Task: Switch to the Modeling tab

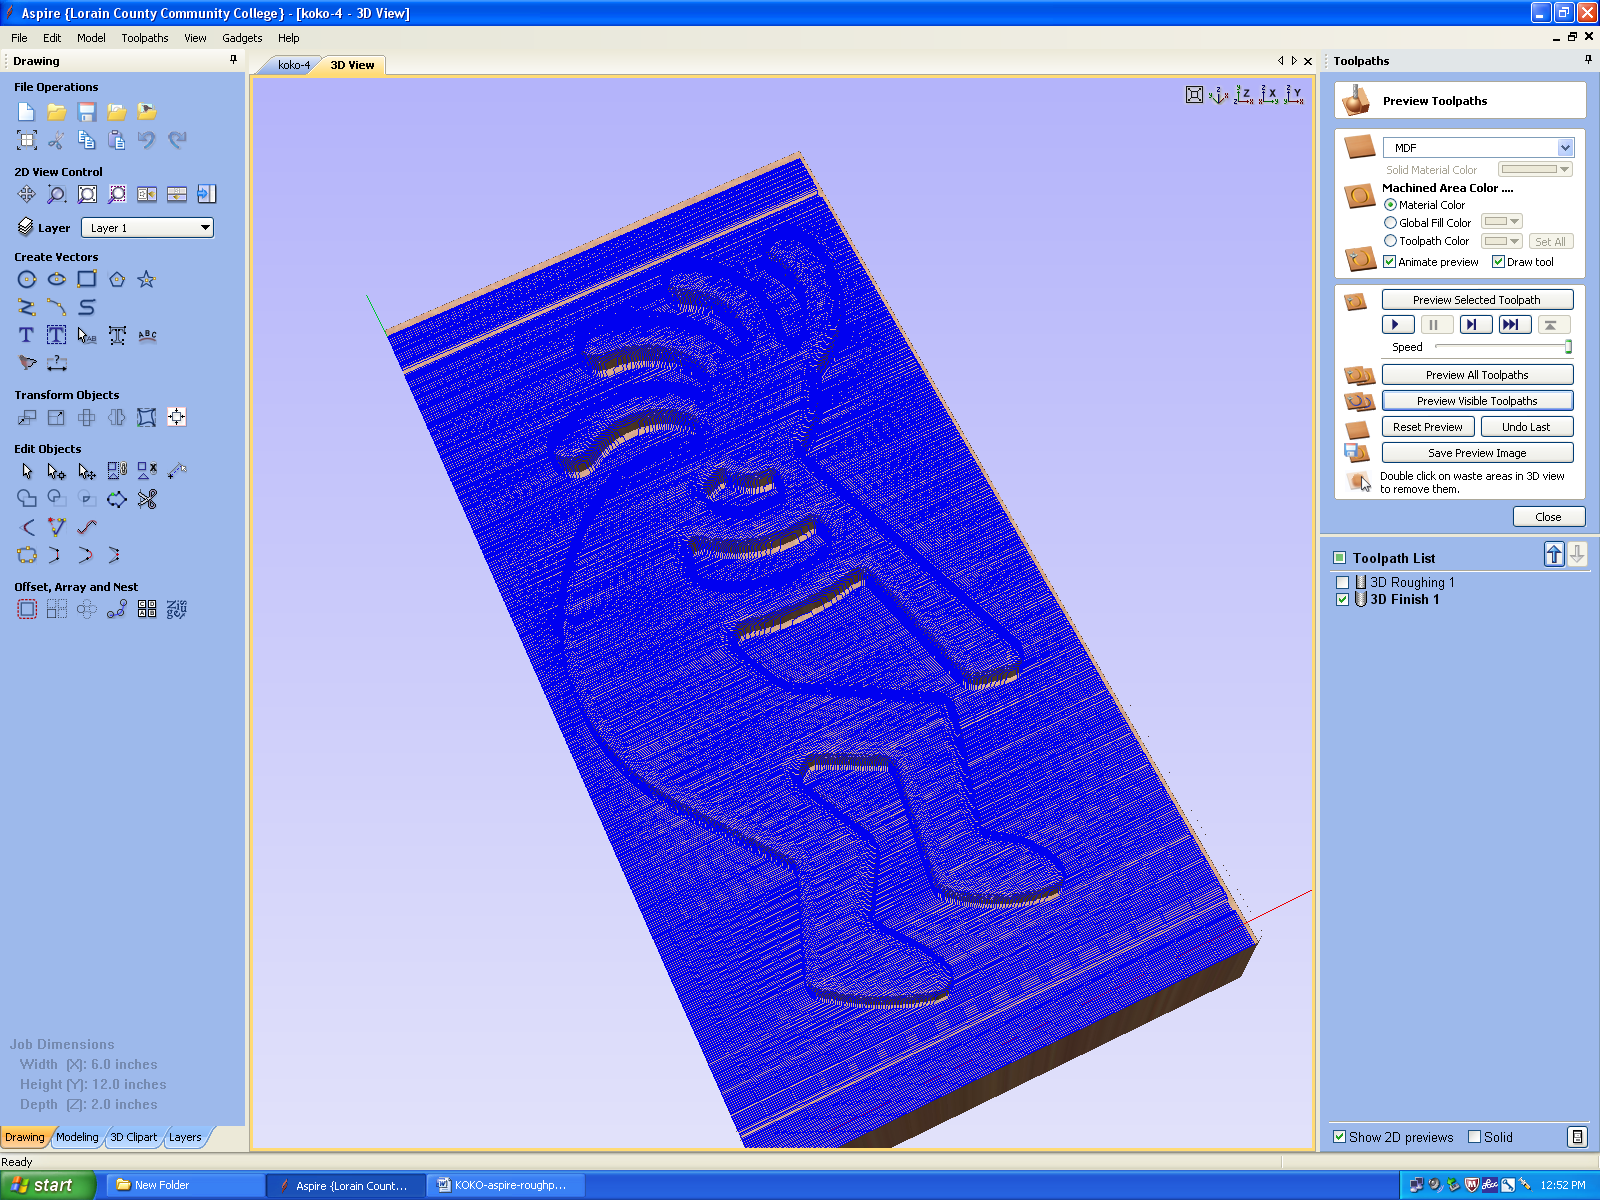Action: tap(77, 1137)
